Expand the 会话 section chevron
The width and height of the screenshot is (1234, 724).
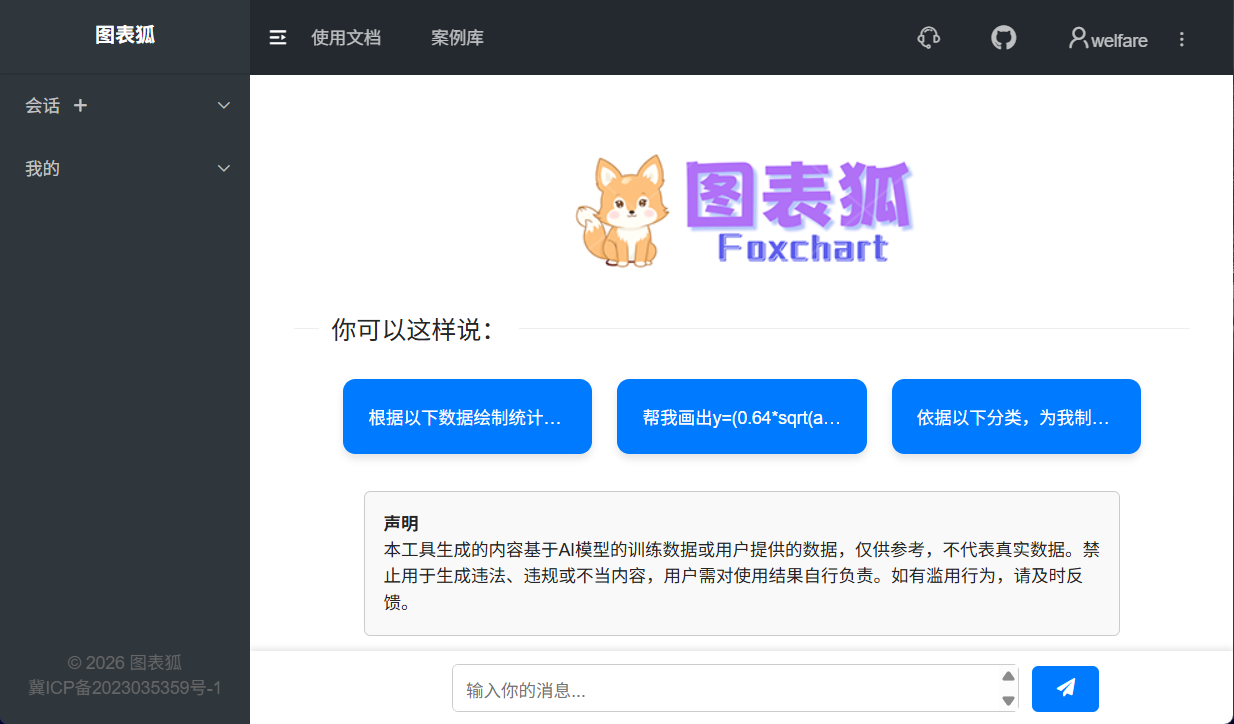pyautogui.click(x=224, y=105)
